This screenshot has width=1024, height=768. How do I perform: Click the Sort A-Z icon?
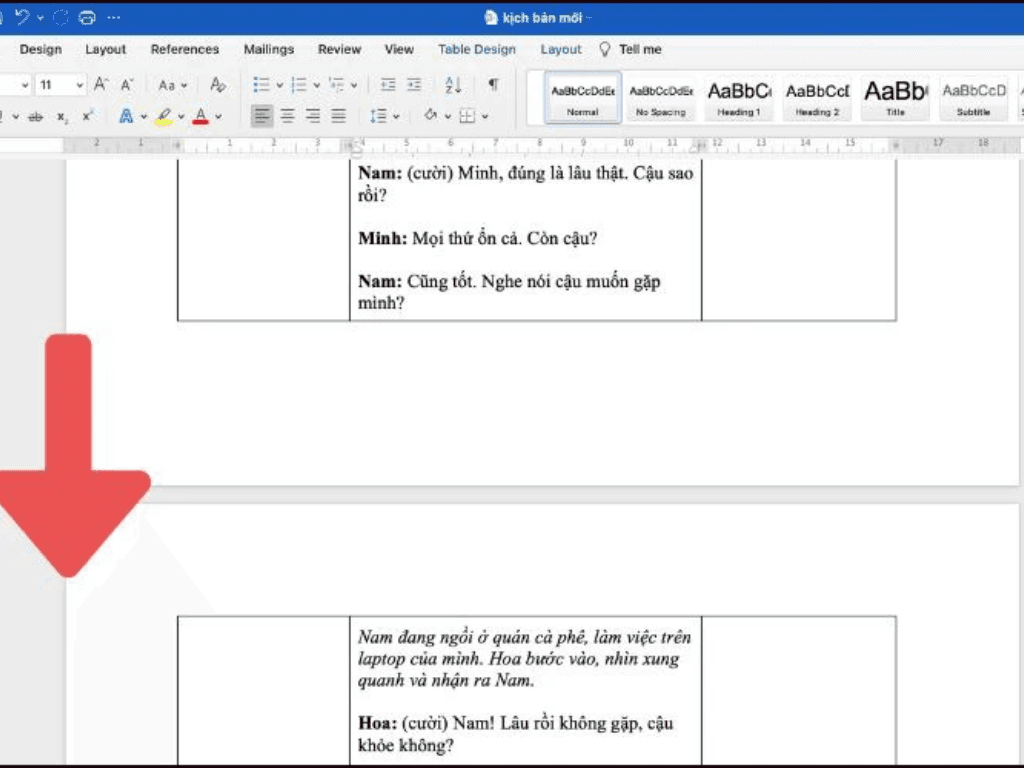tap(453, 85)
